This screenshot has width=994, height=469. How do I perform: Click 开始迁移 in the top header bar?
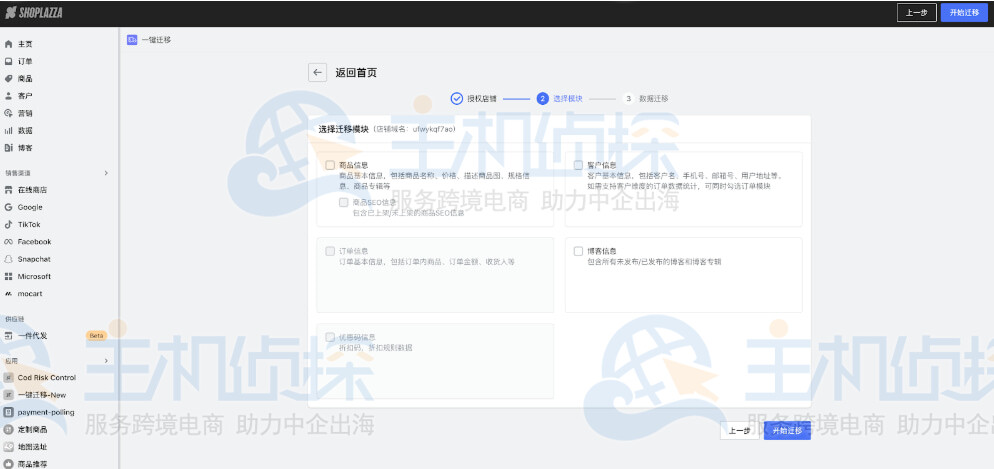964,13
